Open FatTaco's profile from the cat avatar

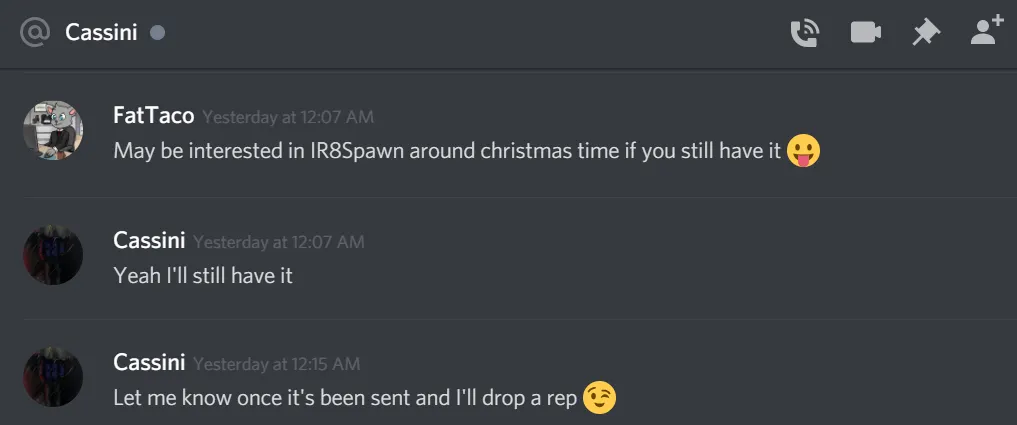pyautogui.click(x=53, y=130)
